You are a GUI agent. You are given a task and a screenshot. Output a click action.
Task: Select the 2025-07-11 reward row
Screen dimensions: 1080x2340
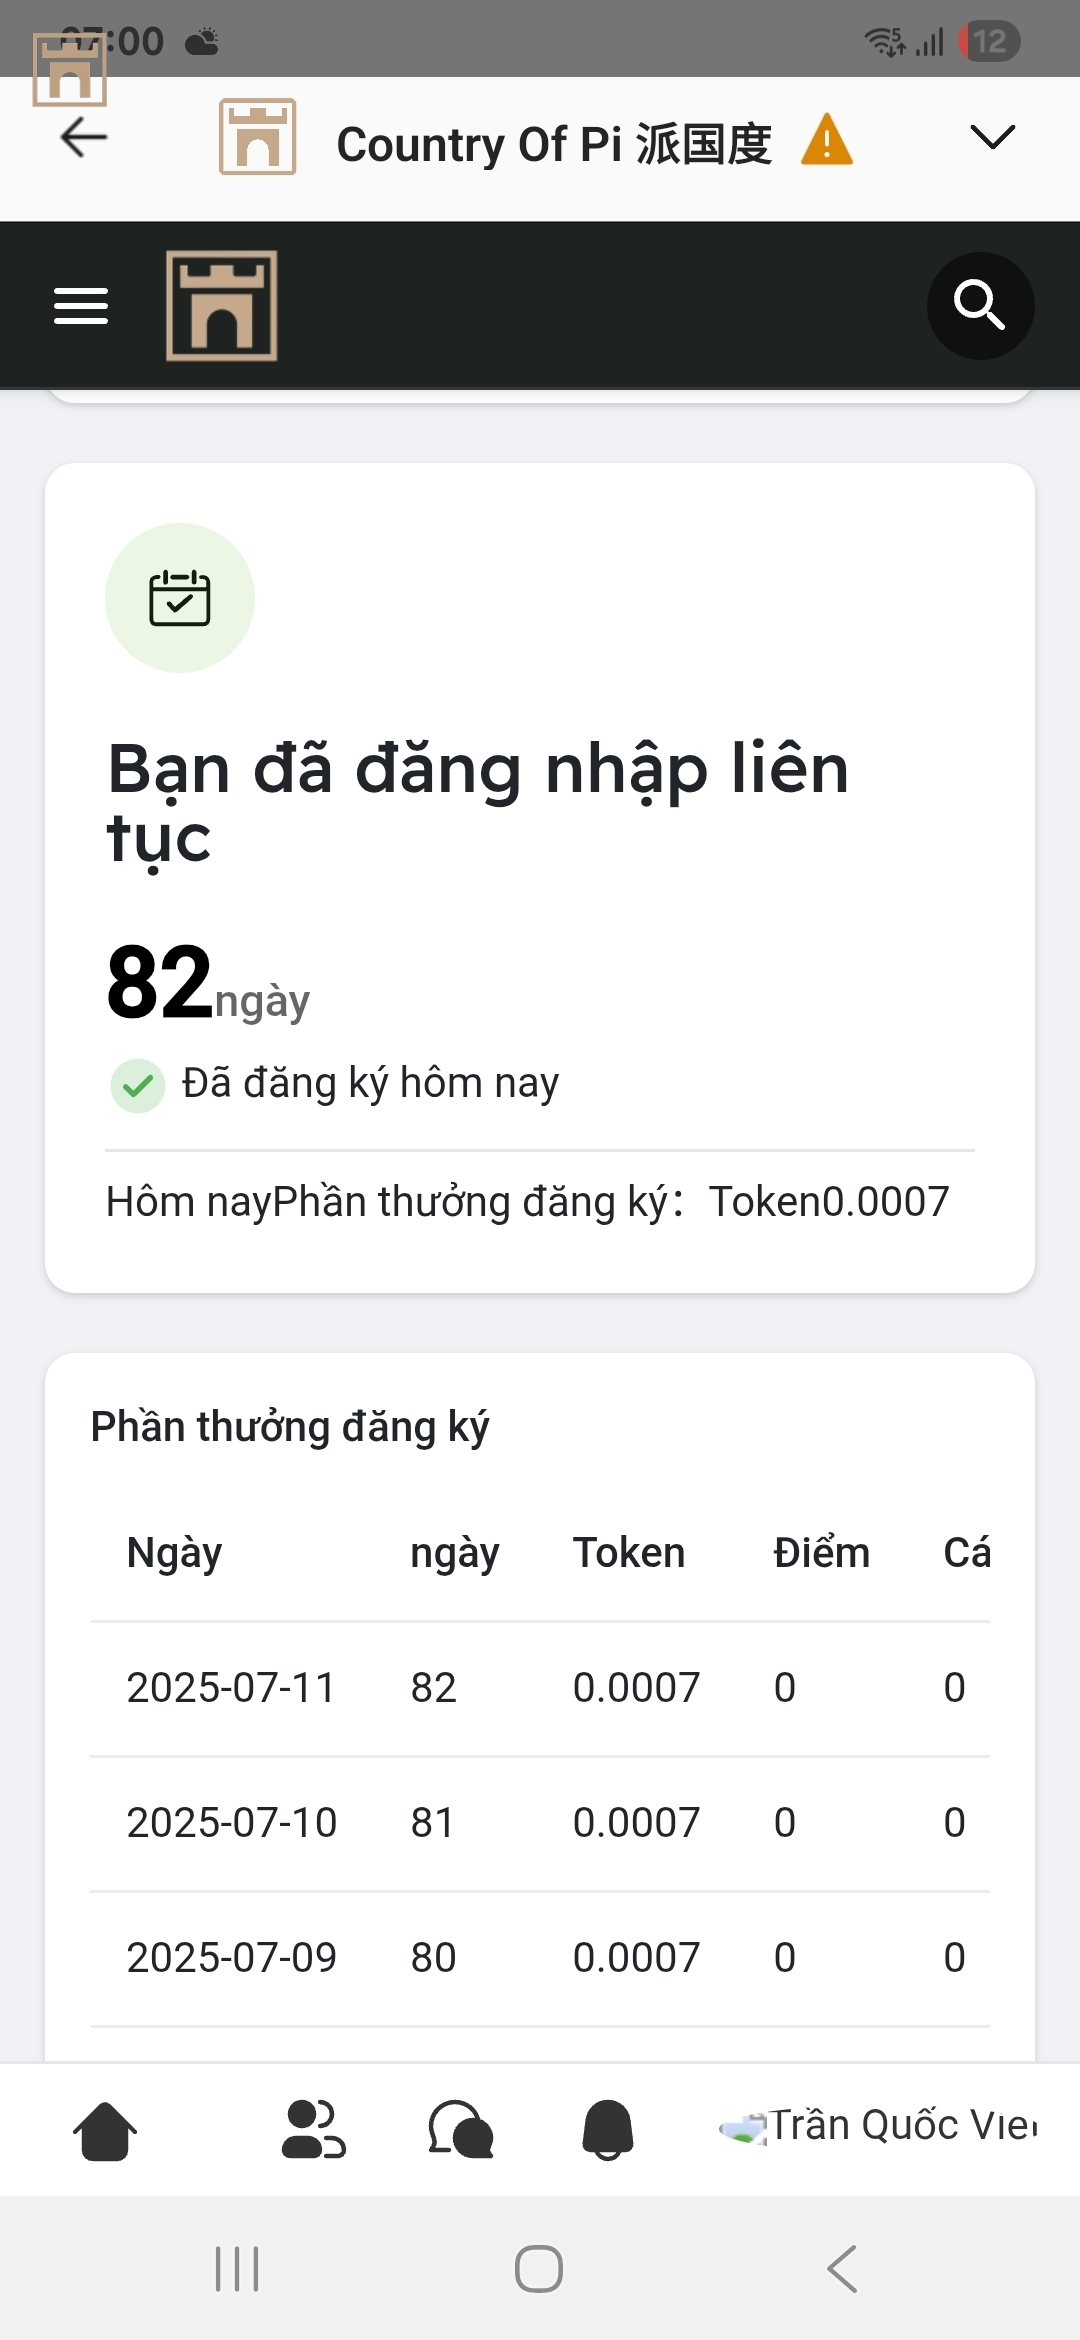point(540,1688)
